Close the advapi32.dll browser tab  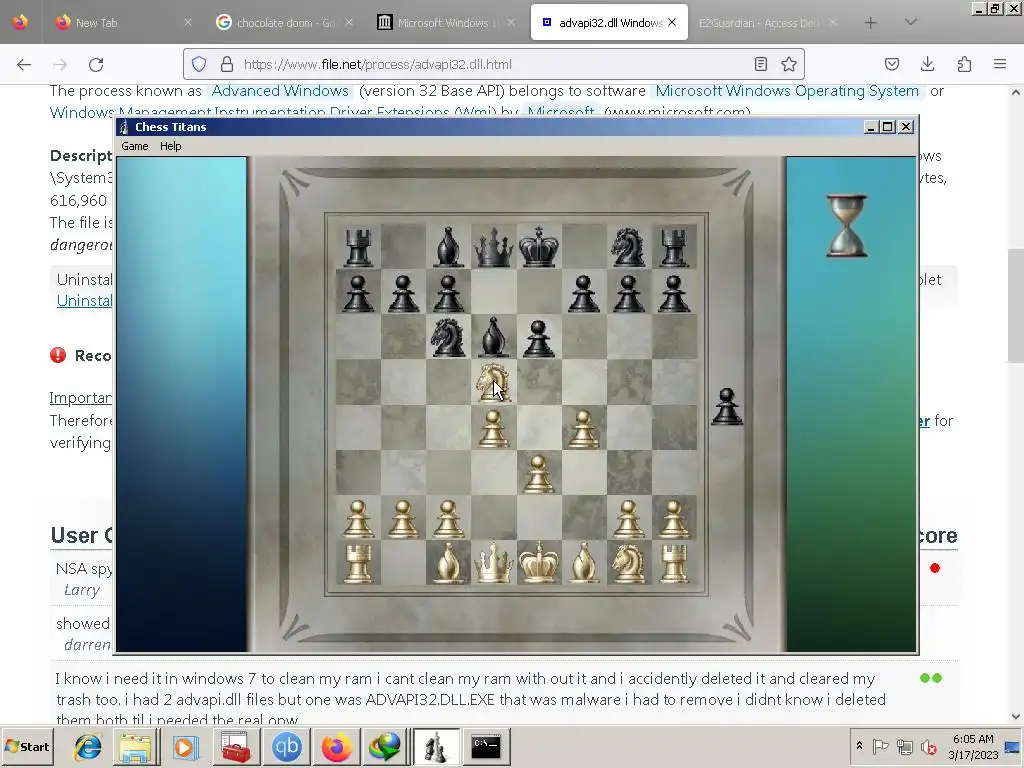(672, 22)
